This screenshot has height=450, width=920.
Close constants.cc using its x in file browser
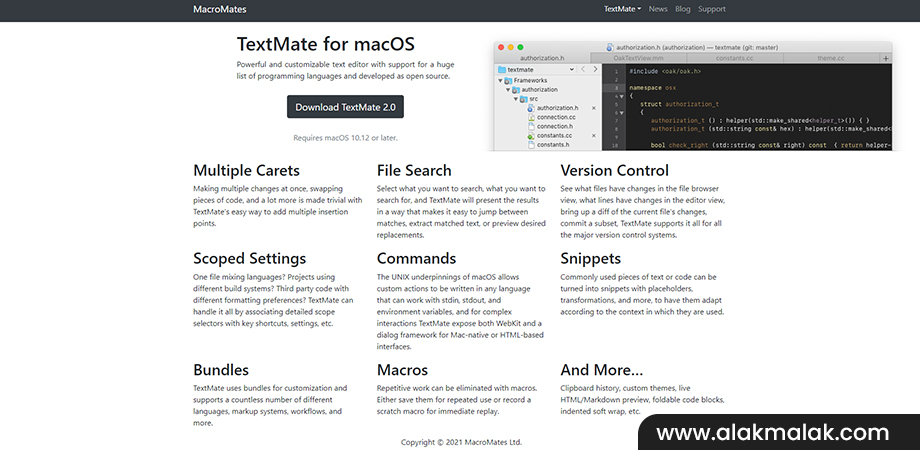pyautogui.click(x=594, y=136)
